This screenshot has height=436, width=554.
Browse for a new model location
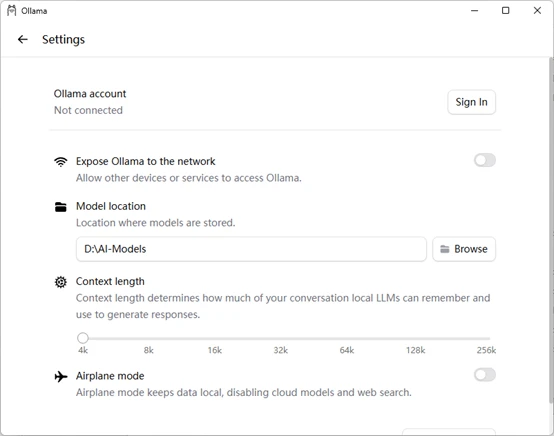pyautogui.click(x=464, y=249)
